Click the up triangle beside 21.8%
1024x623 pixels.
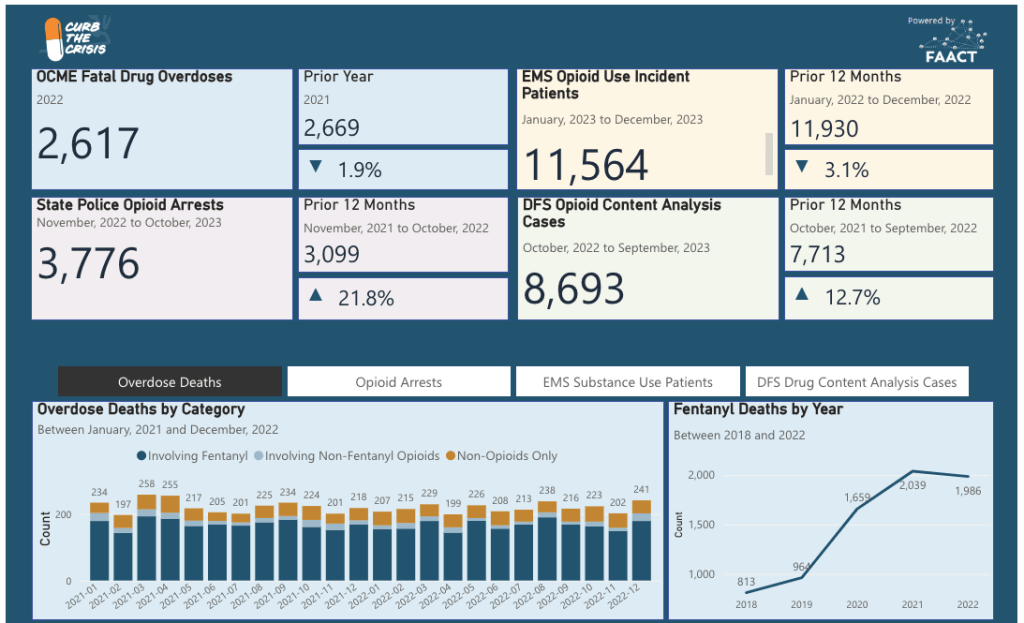click(x=316, y=297)
